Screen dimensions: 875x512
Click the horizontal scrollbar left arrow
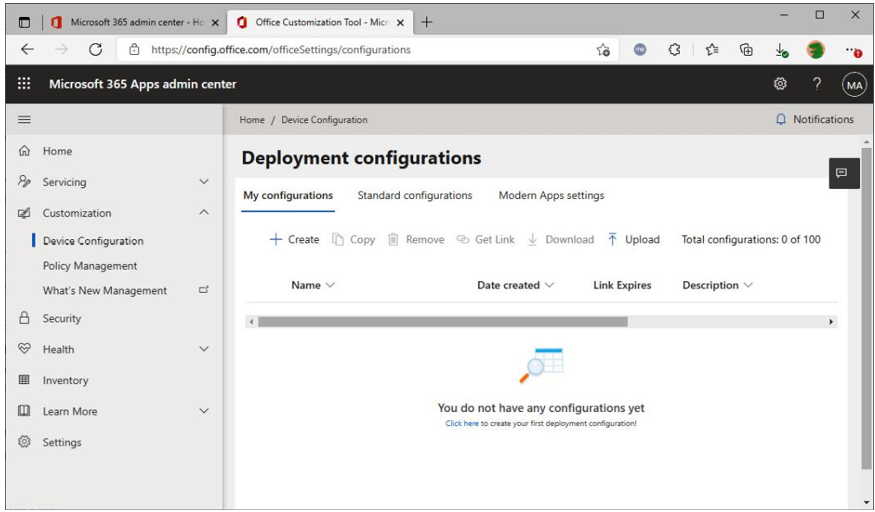point(251,322)
